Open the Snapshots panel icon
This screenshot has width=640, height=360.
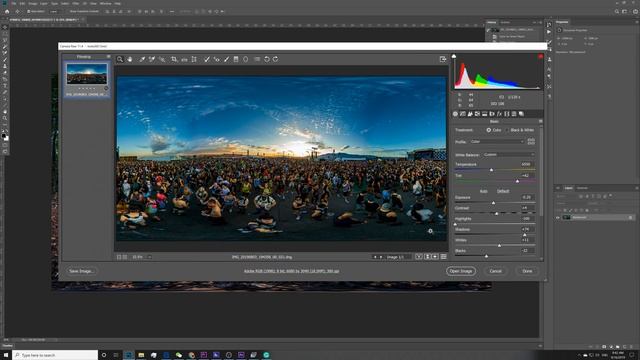(521, 114)
